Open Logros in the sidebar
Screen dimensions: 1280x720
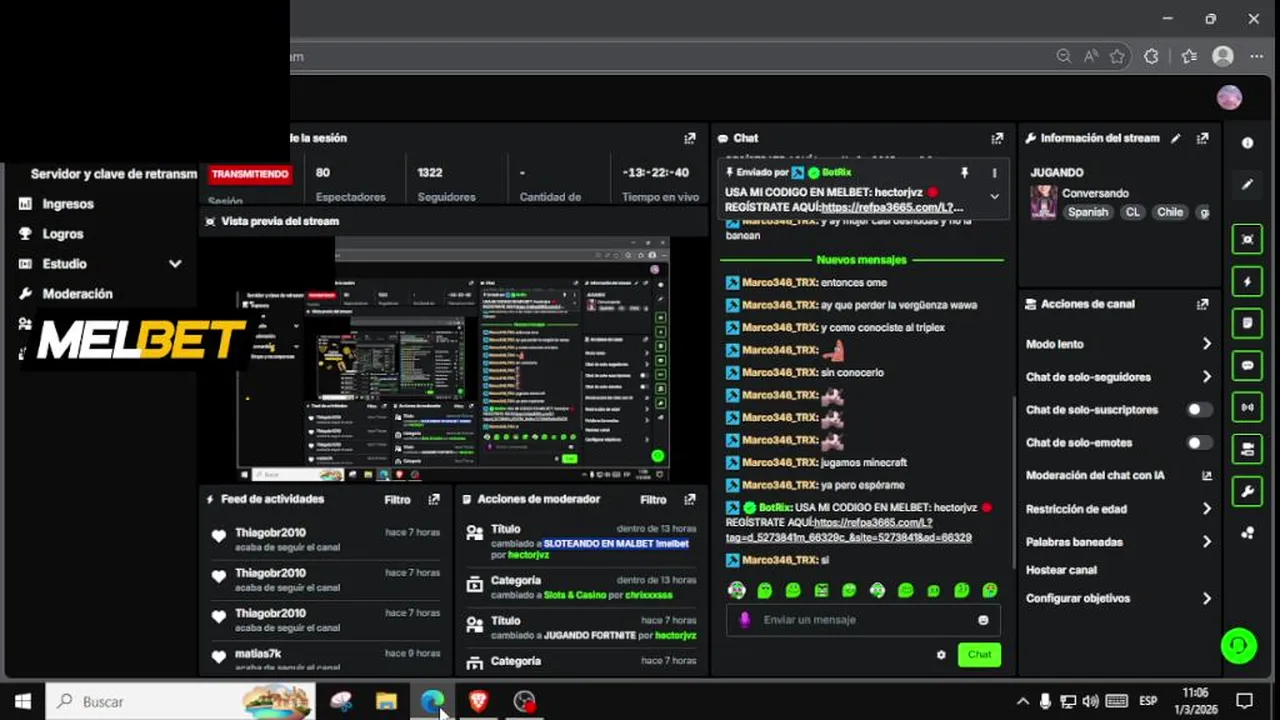[63, 234]
